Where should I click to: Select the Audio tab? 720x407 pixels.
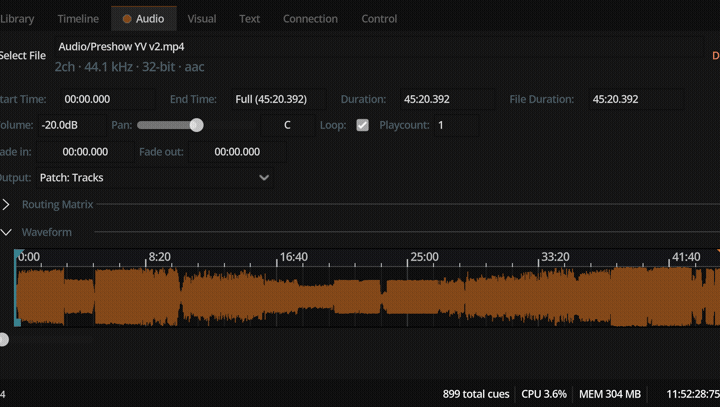[144, 19]
